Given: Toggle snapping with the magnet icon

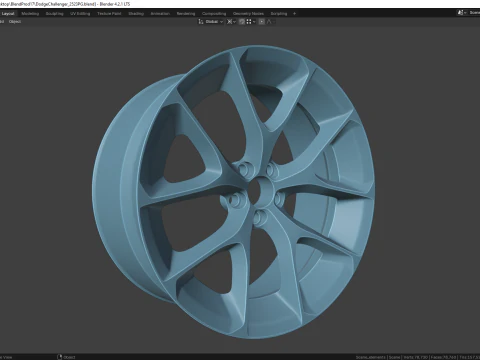Looking at the screenshot, I should coord(242,22).
